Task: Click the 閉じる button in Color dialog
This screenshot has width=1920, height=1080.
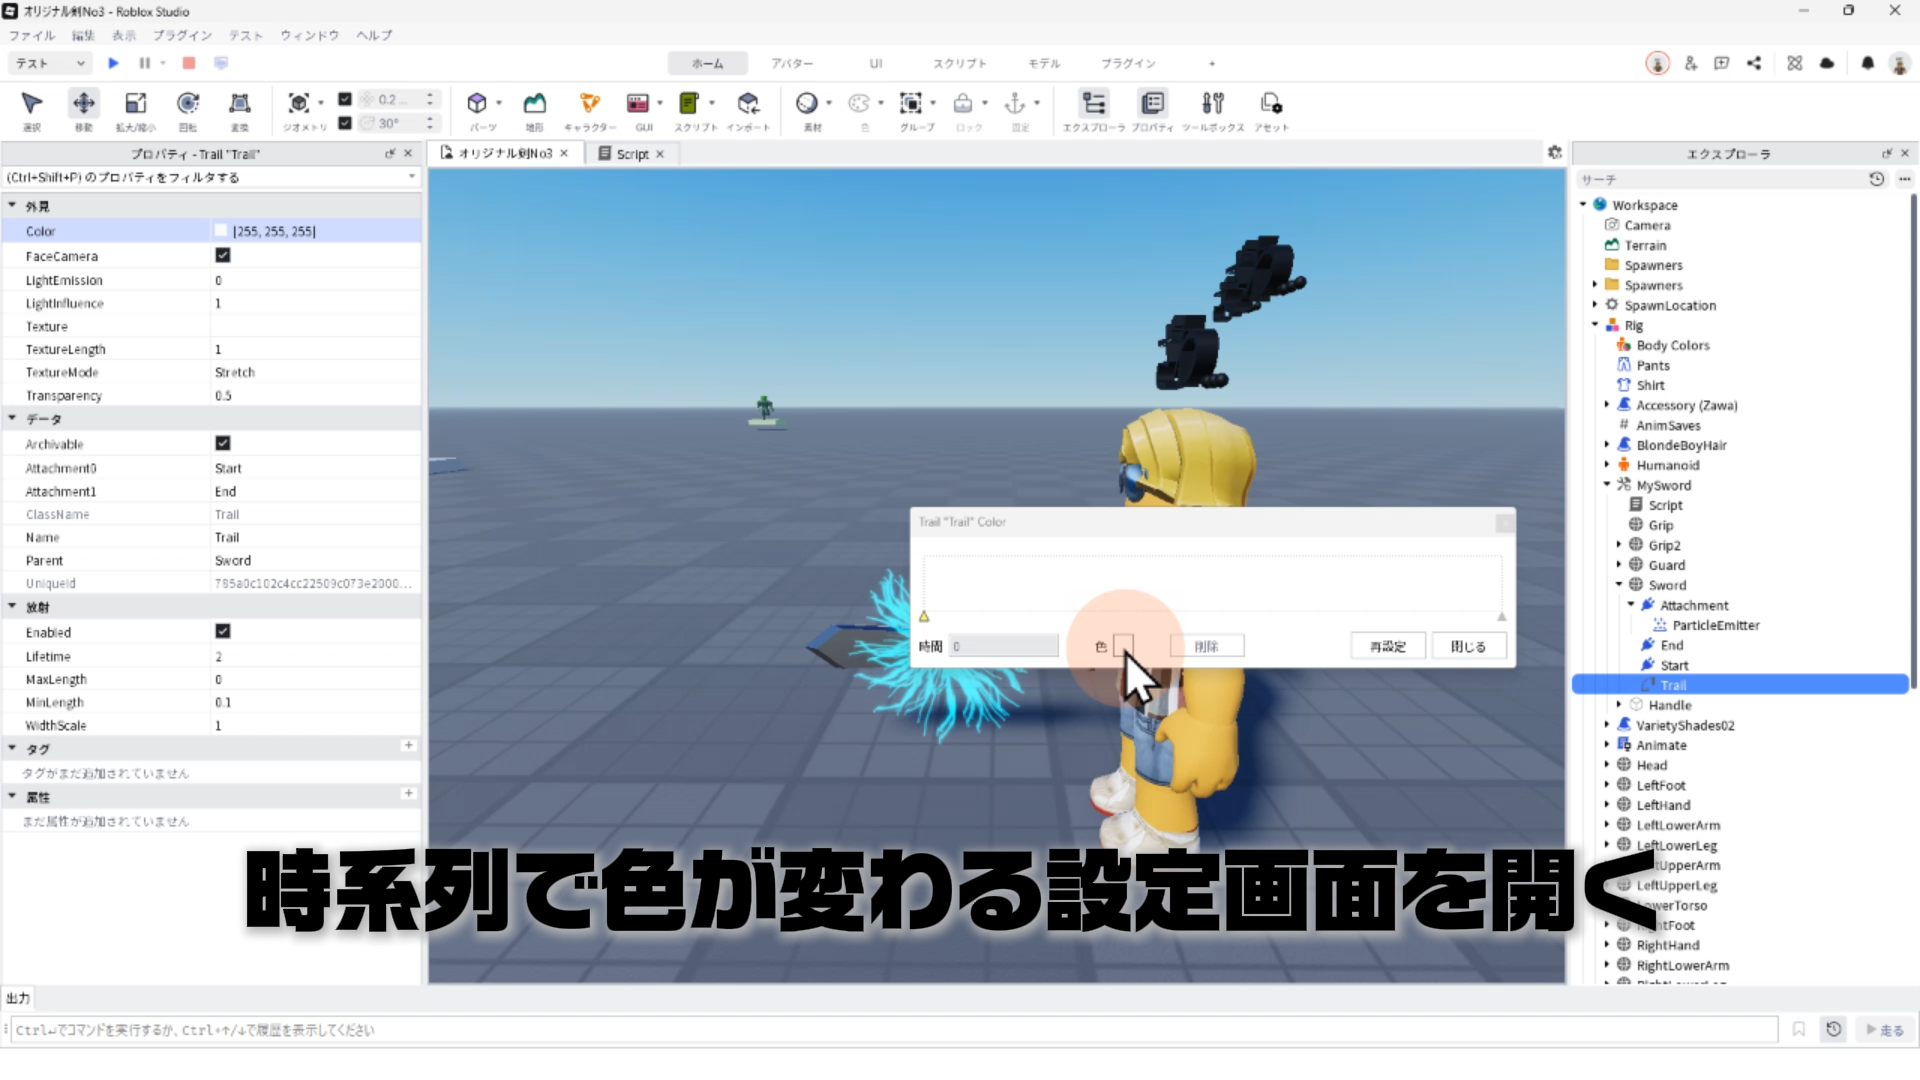Action: [x=1468, y=646]
